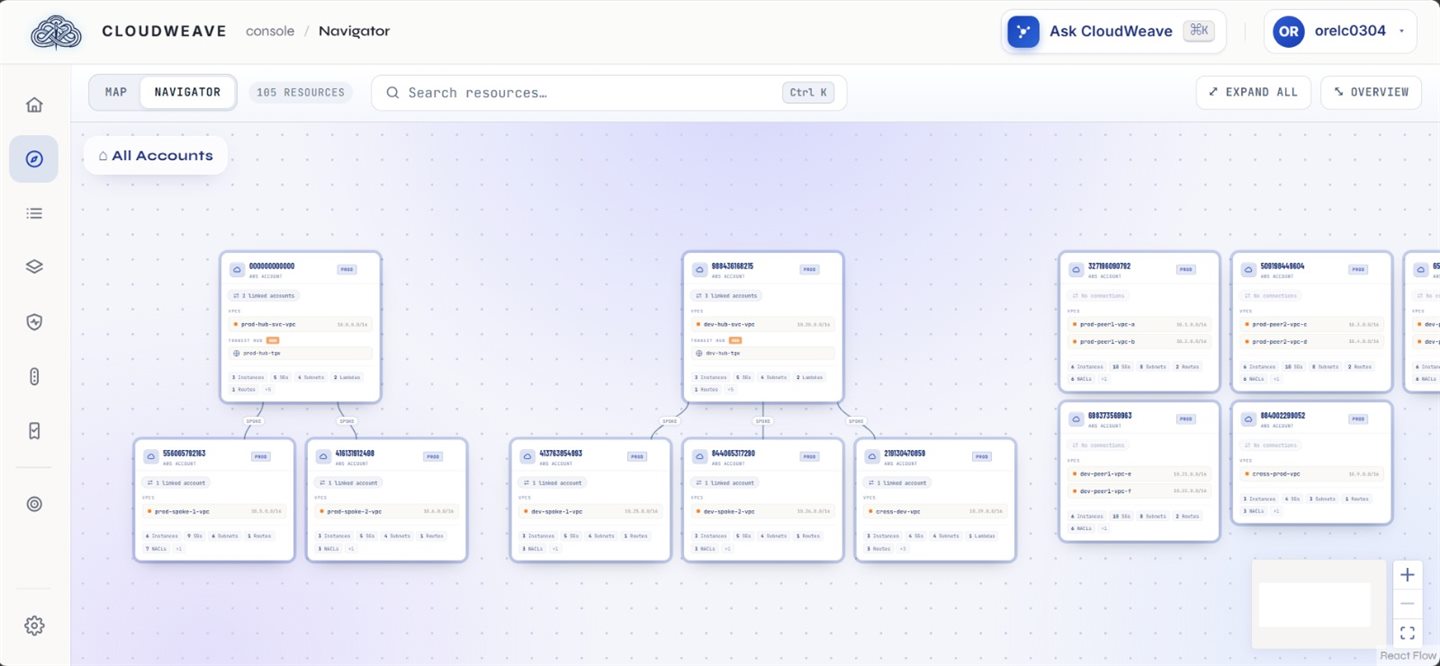Viewport: 1440px width, 666px height.
Task: Click cloud icon on account 416131612408
Action: click(x=323, y=457)
